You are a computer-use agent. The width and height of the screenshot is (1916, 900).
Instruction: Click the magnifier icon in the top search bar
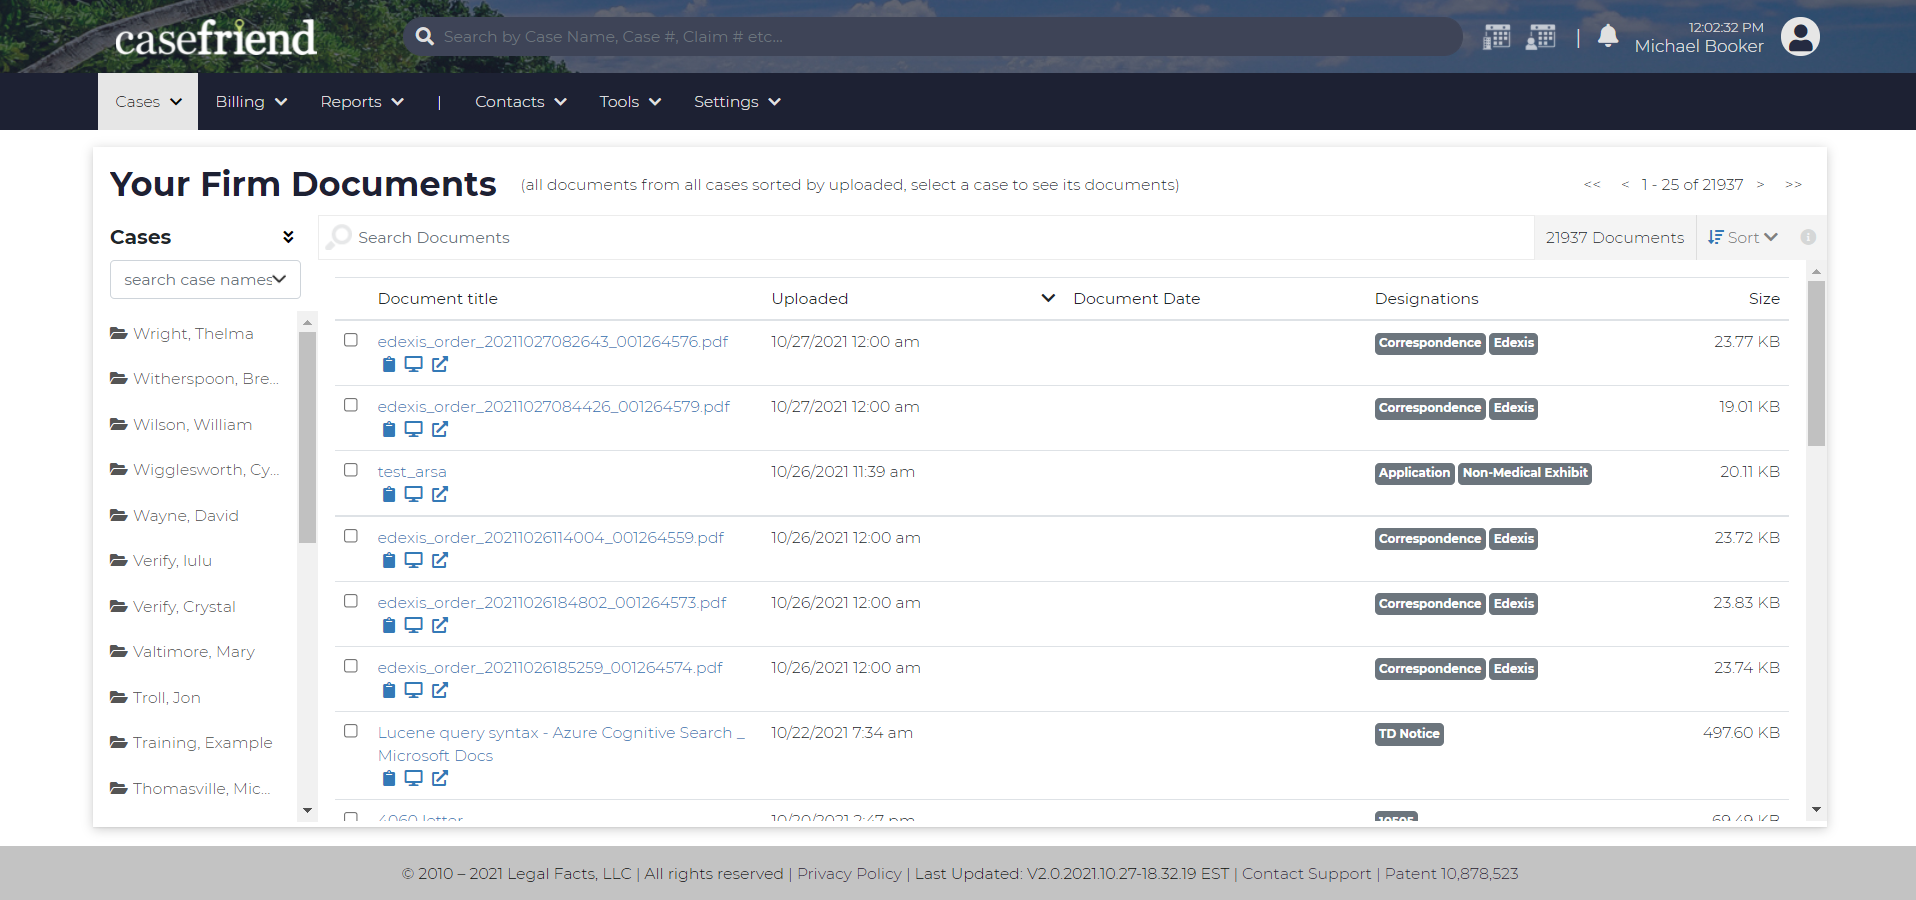click(425, 36)
